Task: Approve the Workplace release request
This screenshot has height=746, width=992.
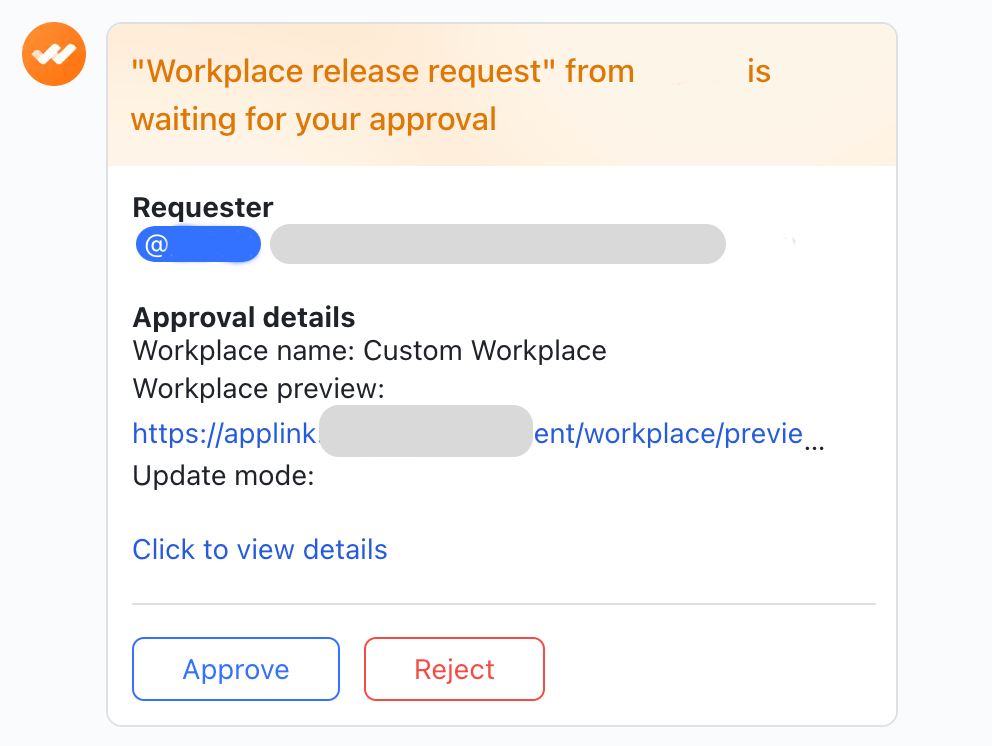Action: 235,669
